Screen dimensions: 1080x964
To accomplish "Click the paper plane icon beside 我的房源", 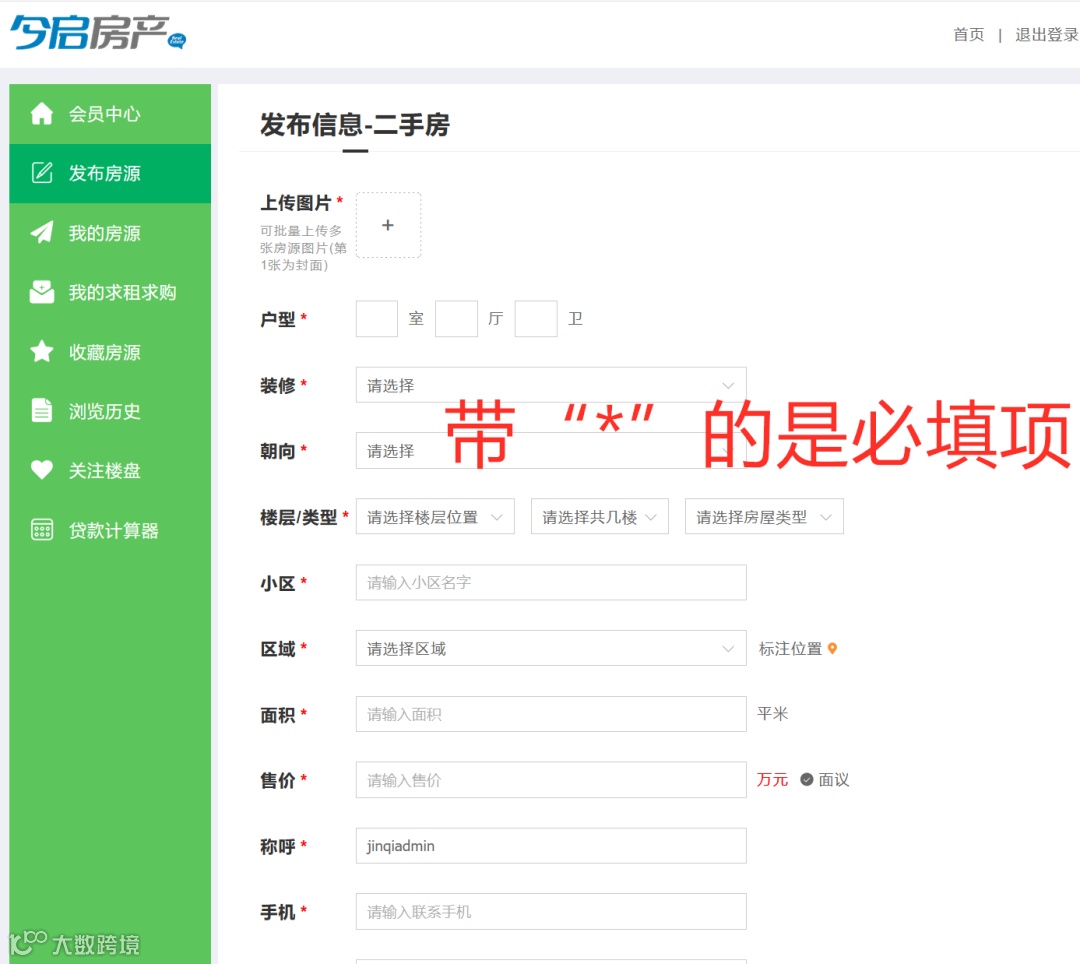I will (42, 233).
